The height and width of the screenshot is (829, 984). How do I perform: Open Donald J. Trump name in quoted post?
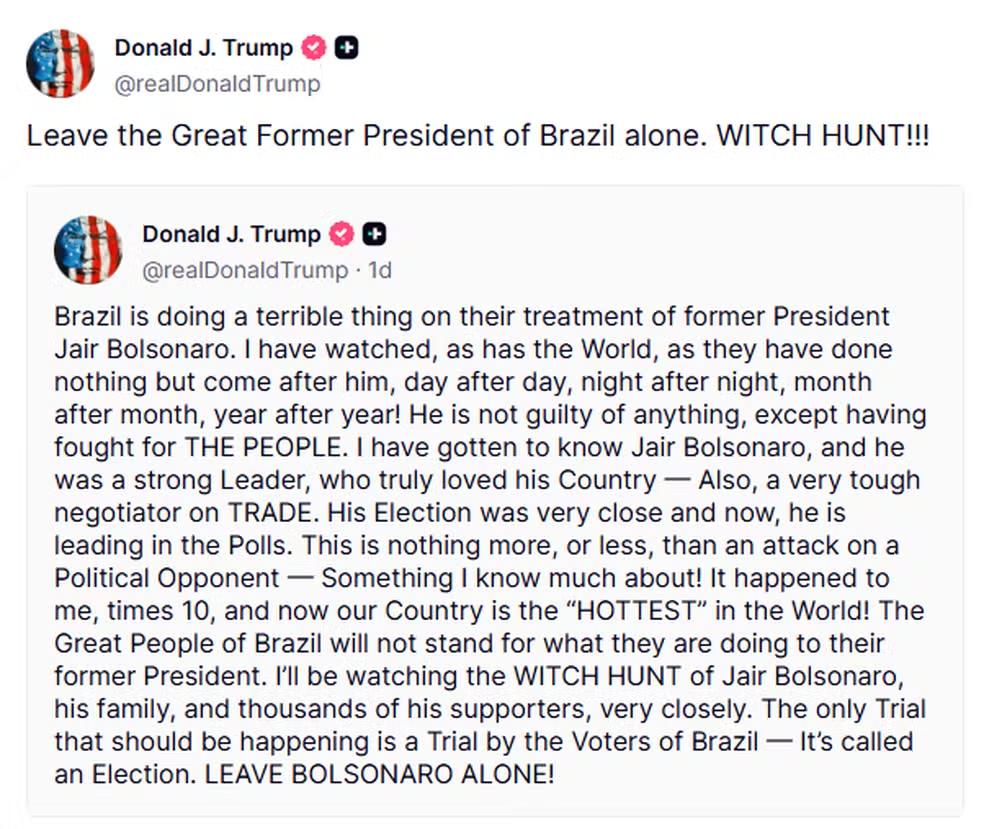point(232,234)
